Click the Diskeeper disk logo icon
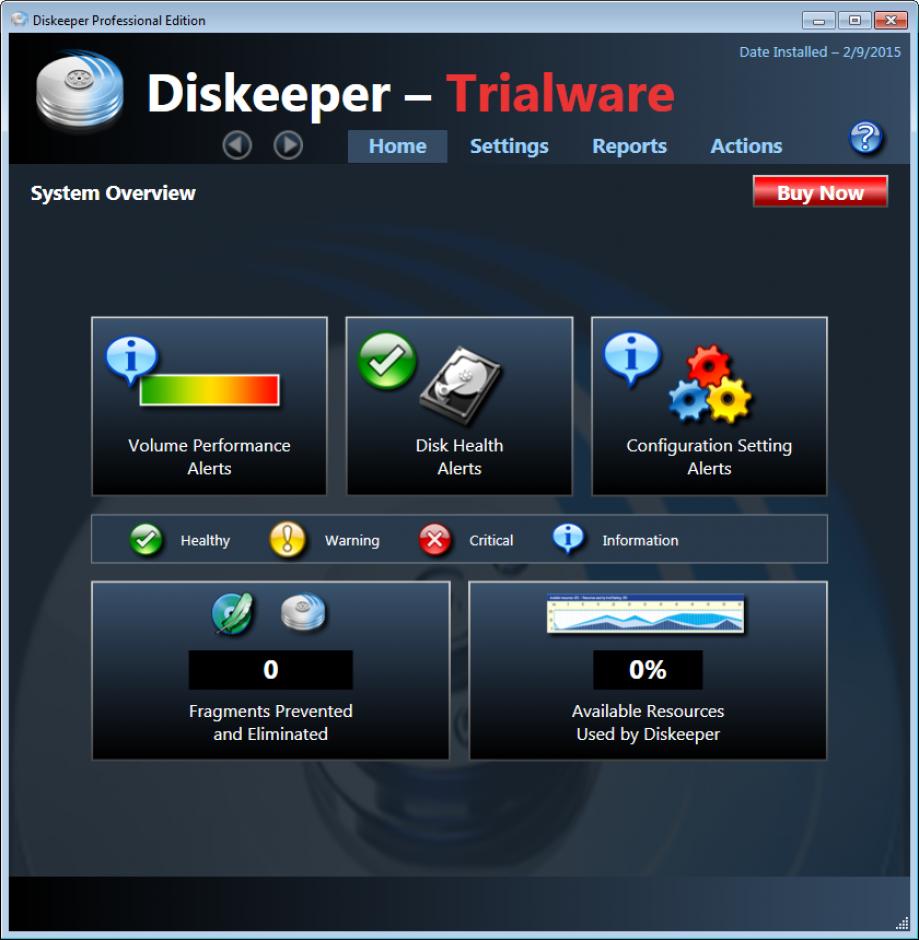919x940 pixels. pos(80,90)
